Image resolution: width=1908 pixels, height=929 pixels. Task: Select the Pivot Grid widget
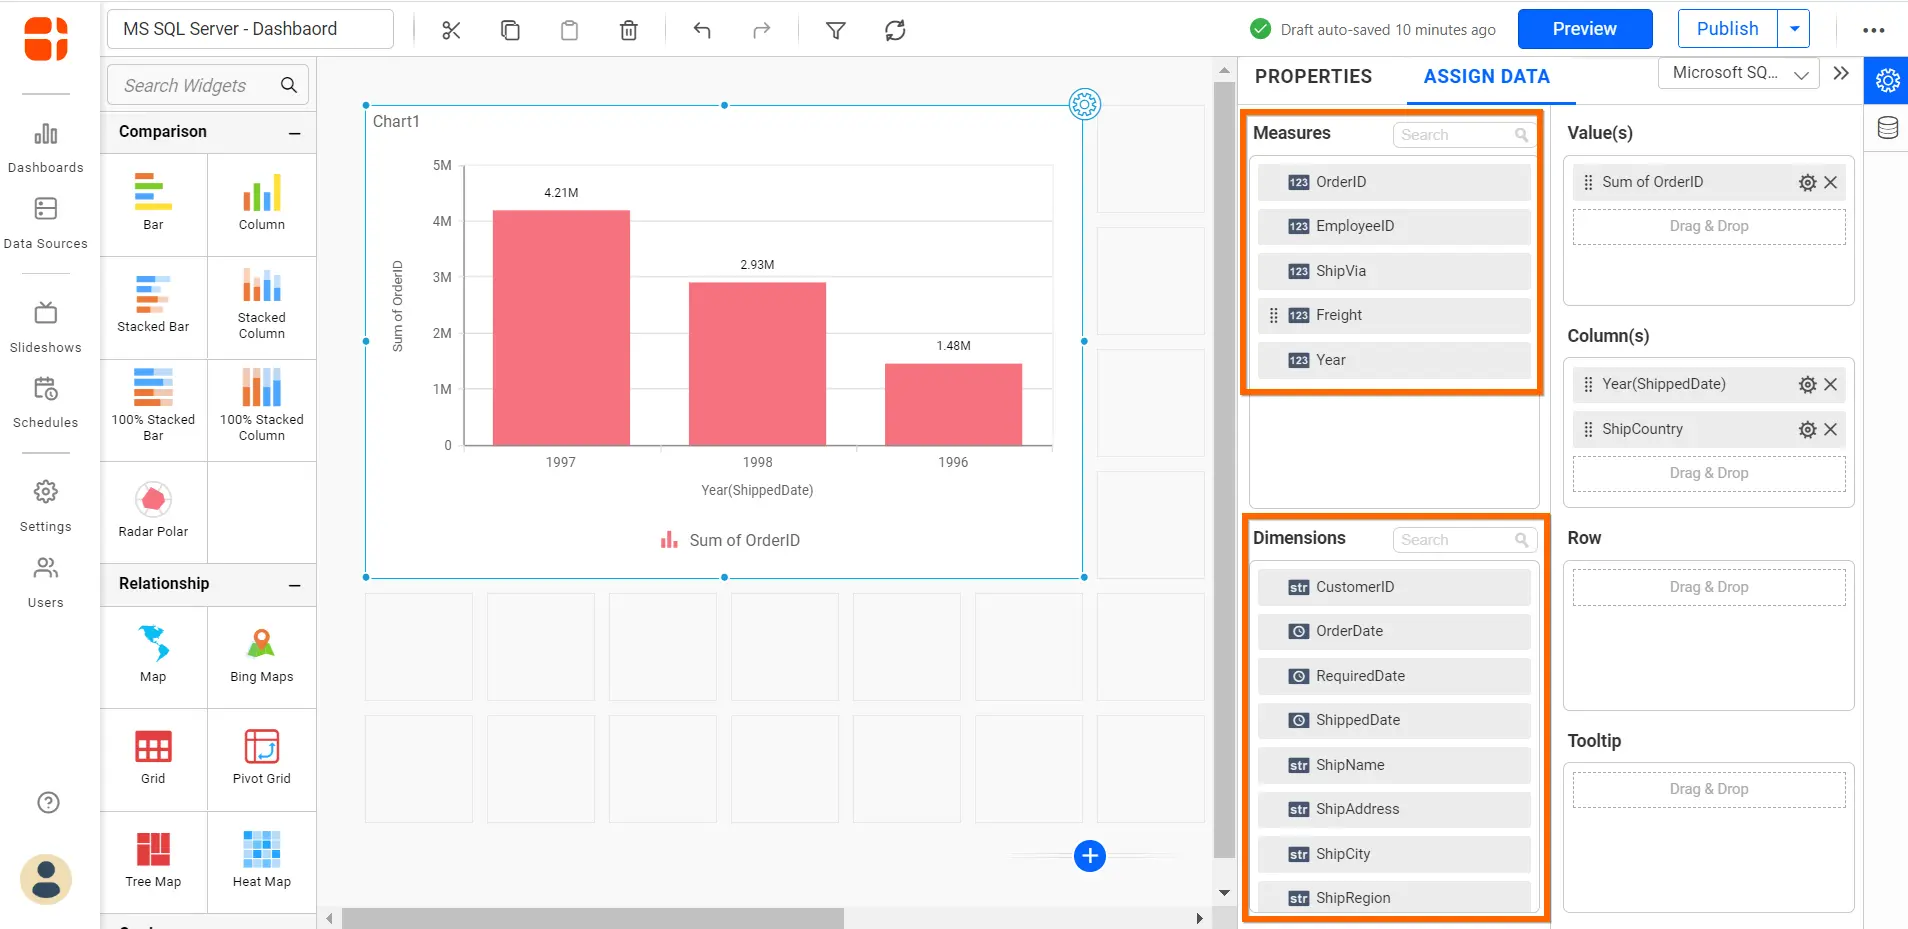261,757
